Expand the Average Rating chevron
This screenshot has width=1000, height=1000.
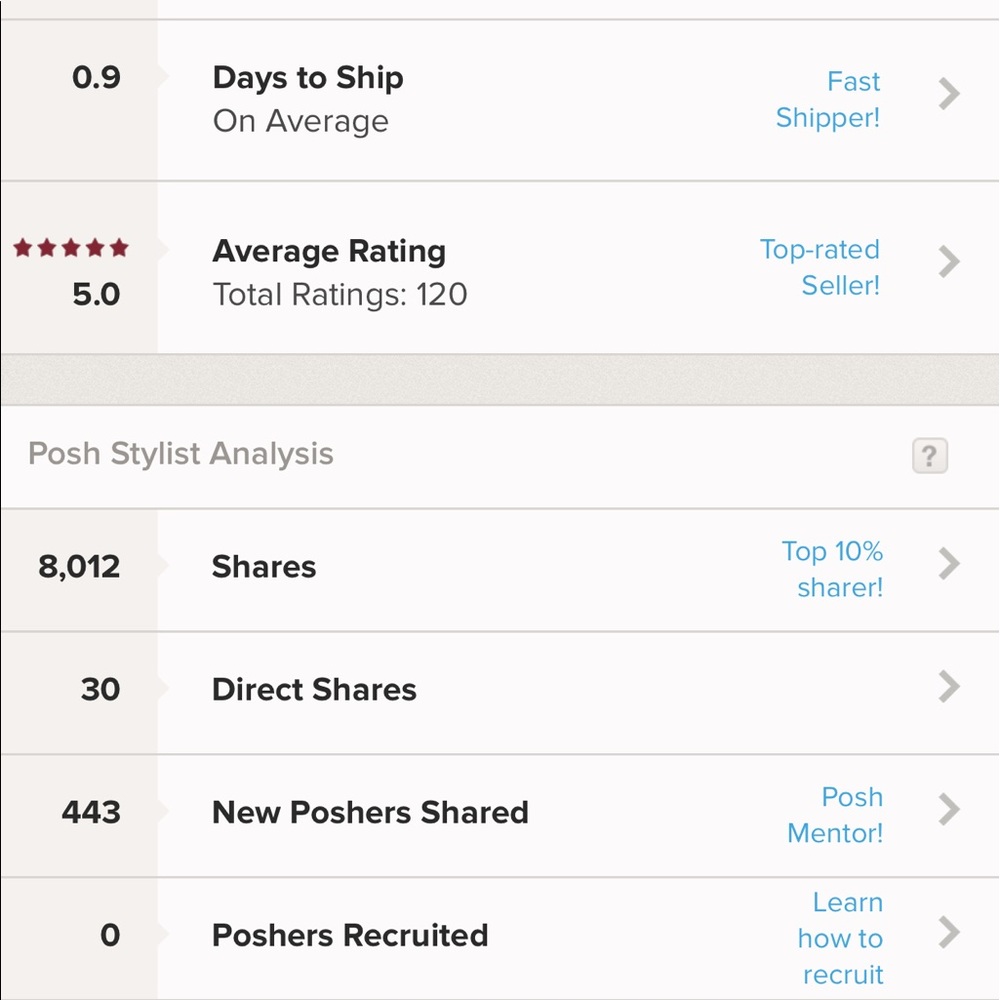[x=949, y=262]
